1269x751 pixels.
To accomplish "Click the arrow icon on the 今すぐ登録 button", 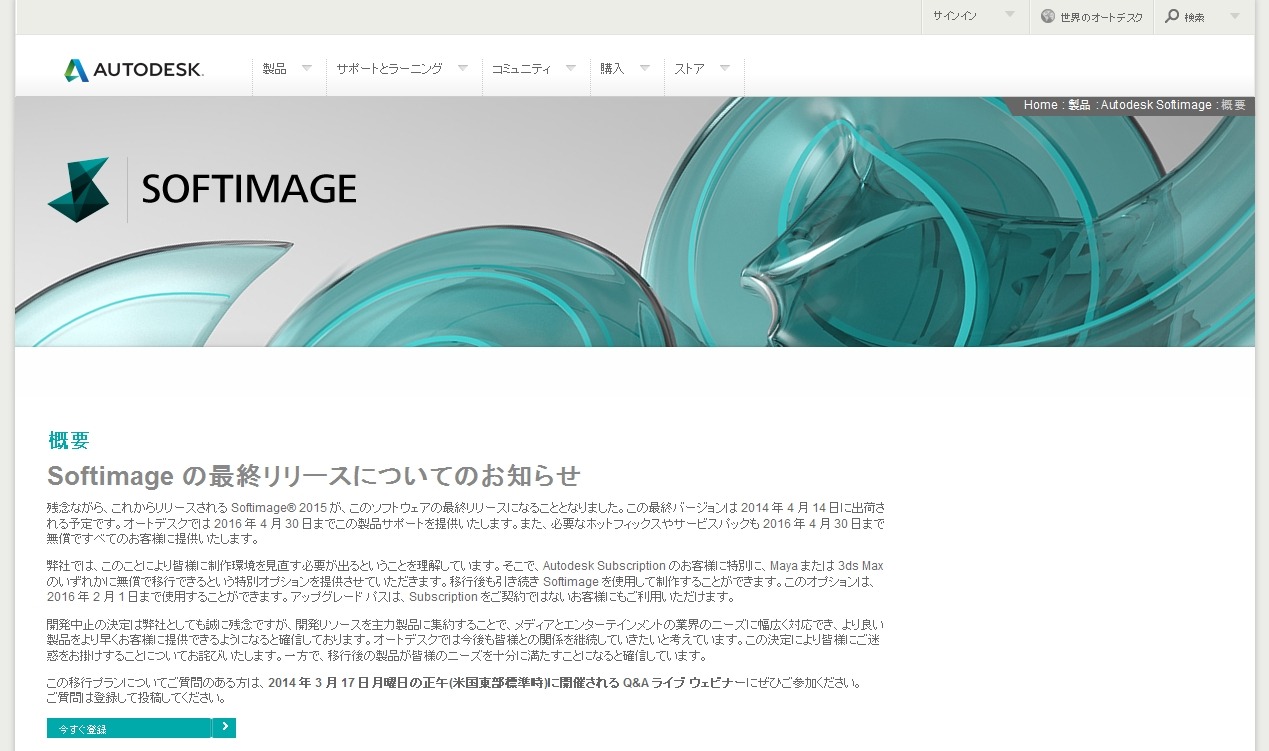I will pos(225,728).
